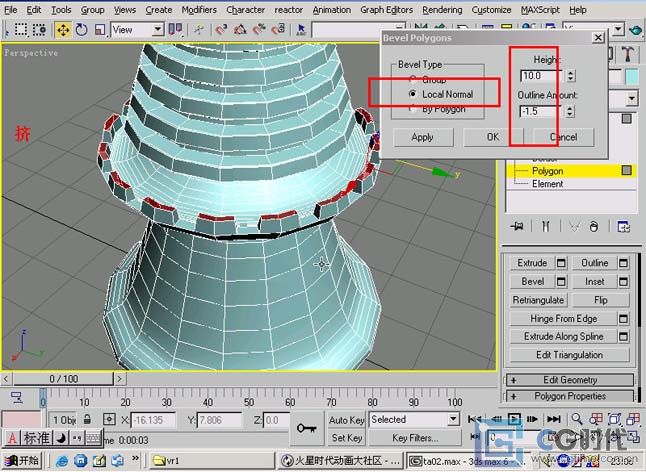This screenshot has height=472, width=646.
Task: Open the Utilities hammer panel tab
Action: [628, 54]
